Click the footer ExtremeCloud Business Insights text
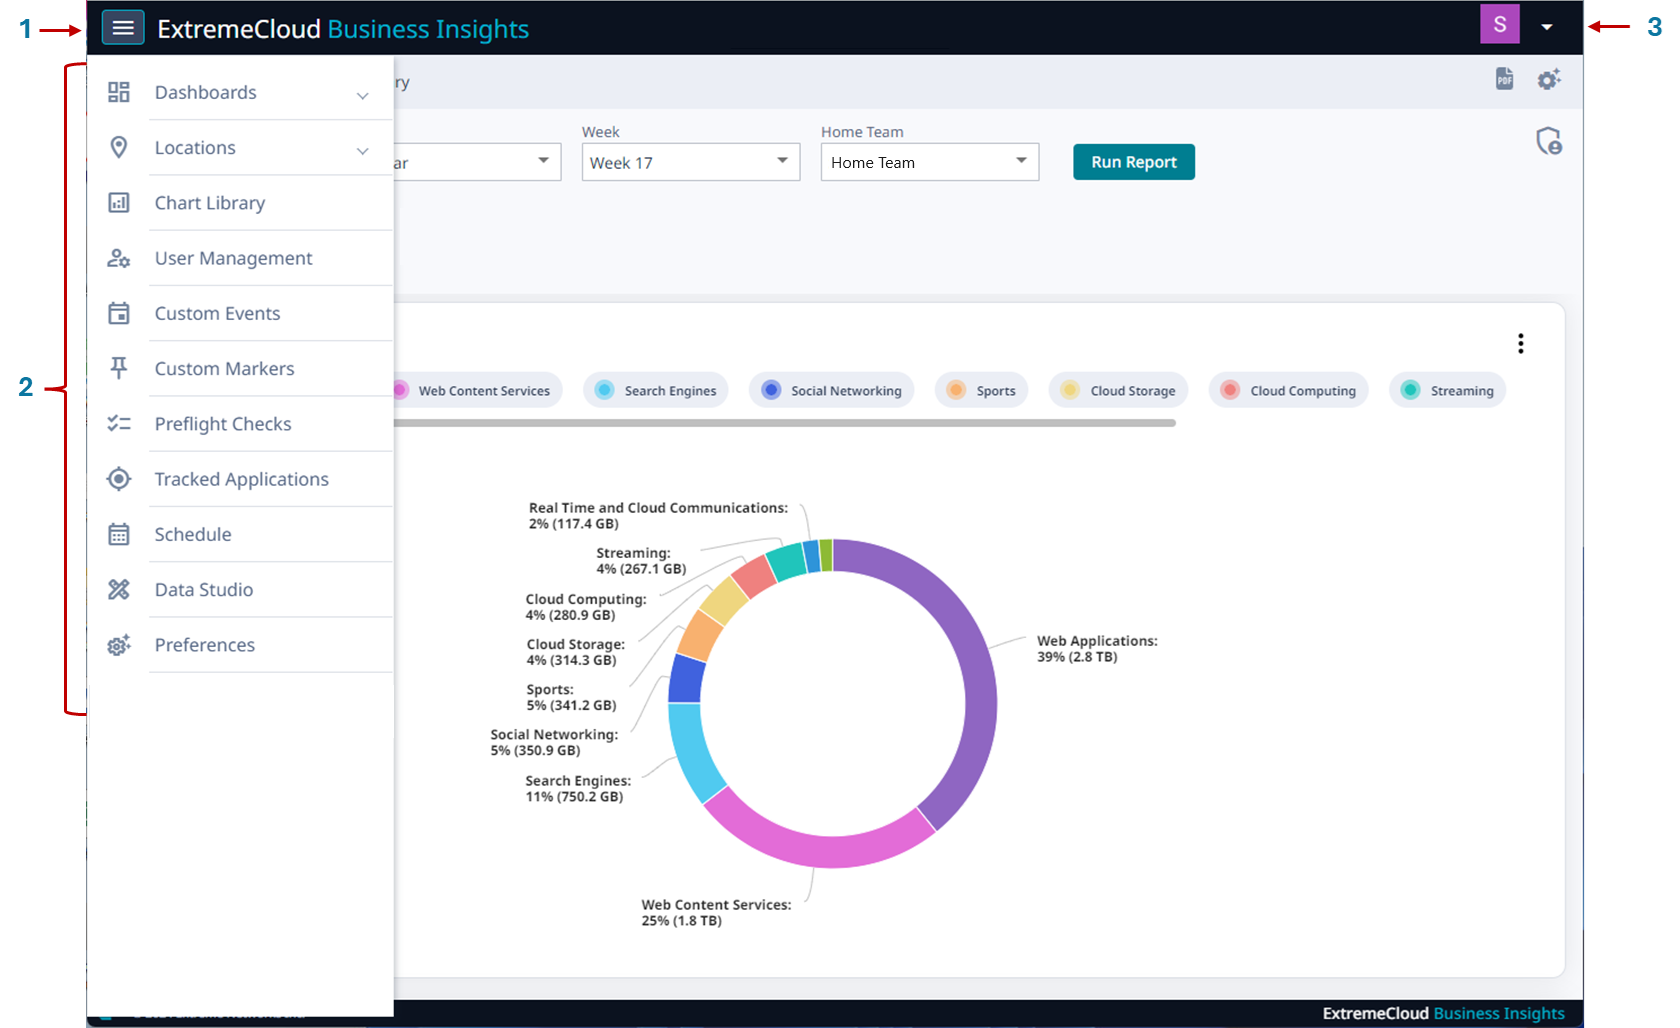Viewport: 1680px width, 1028px height. click(x=1443, y=1013)
